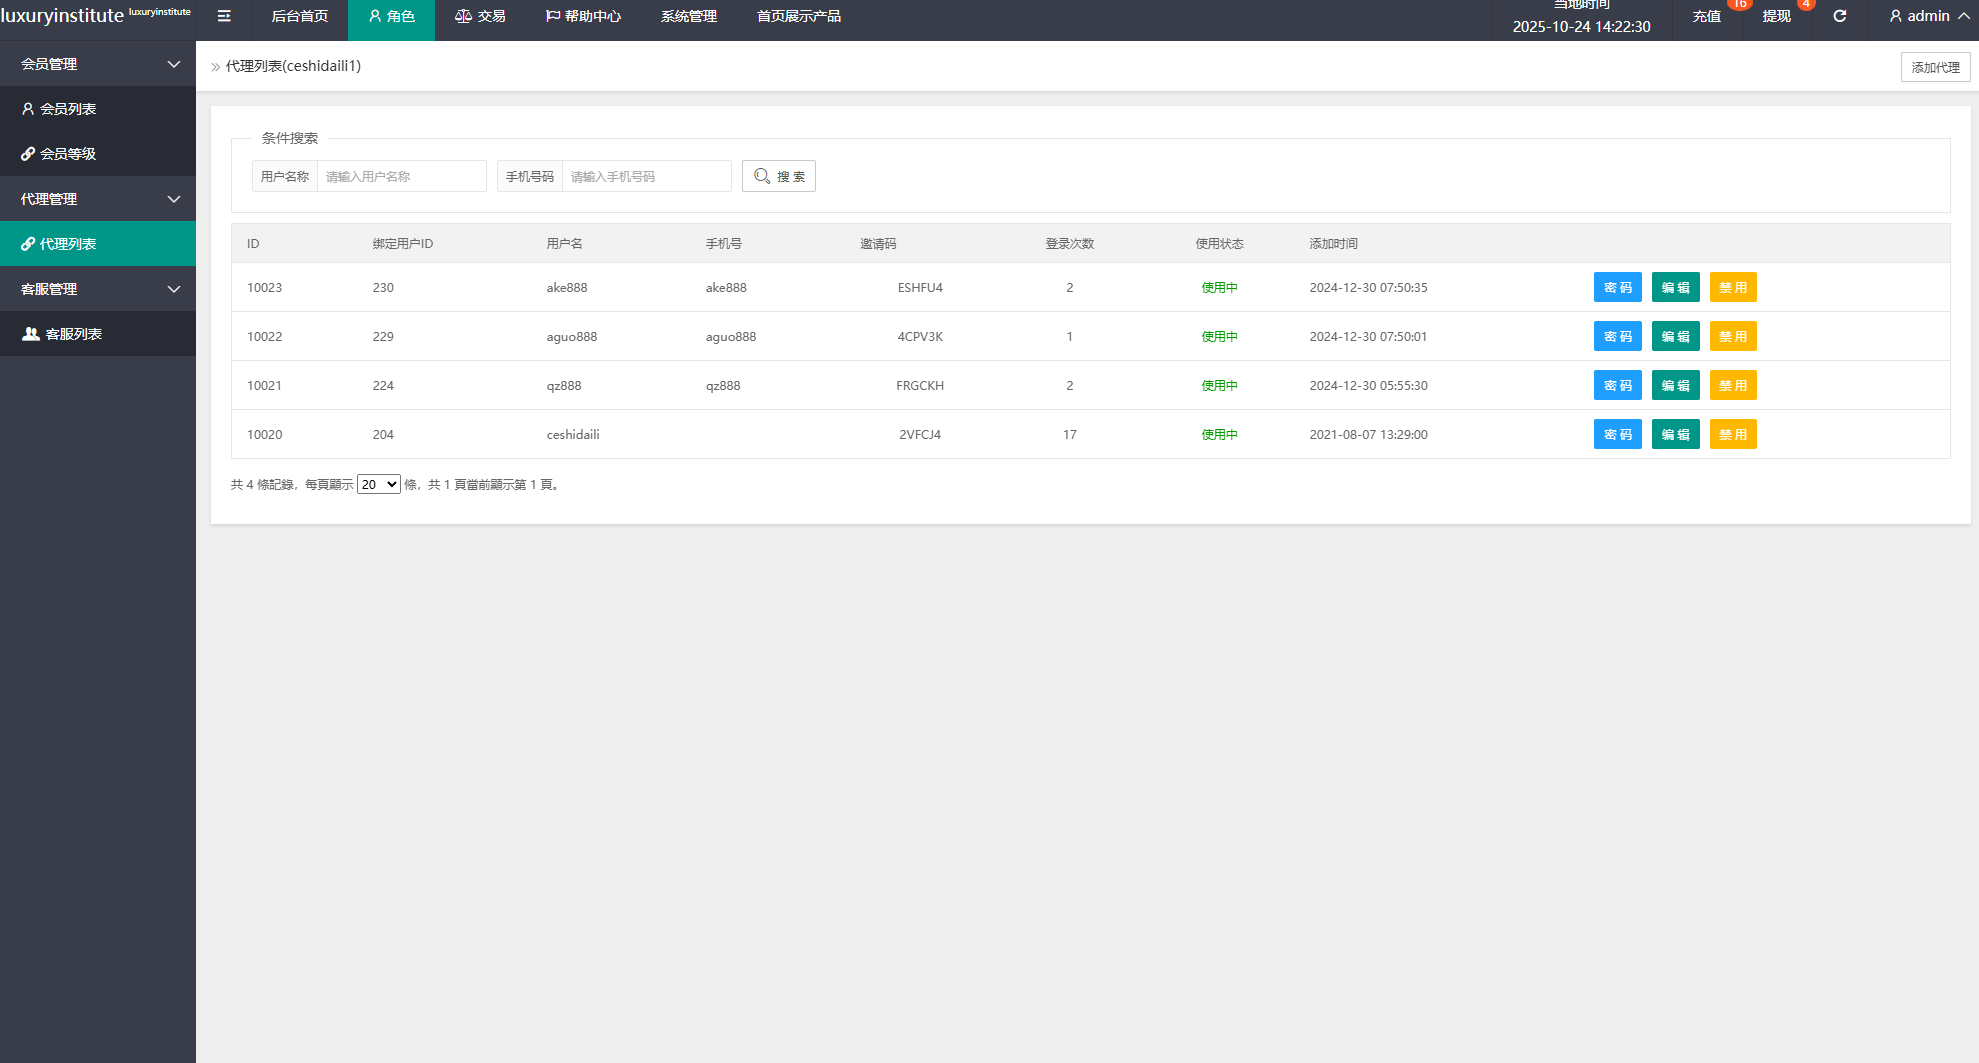
Task: Collapse the 代理管理 sidebar section
Action: (97, 199)
